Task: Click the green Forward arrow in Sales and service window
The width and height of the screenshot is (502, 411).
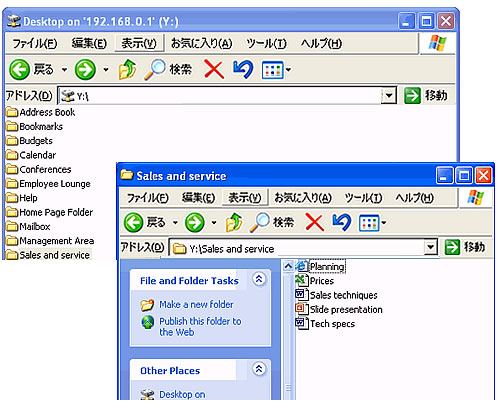Action: tap(195, 222)
